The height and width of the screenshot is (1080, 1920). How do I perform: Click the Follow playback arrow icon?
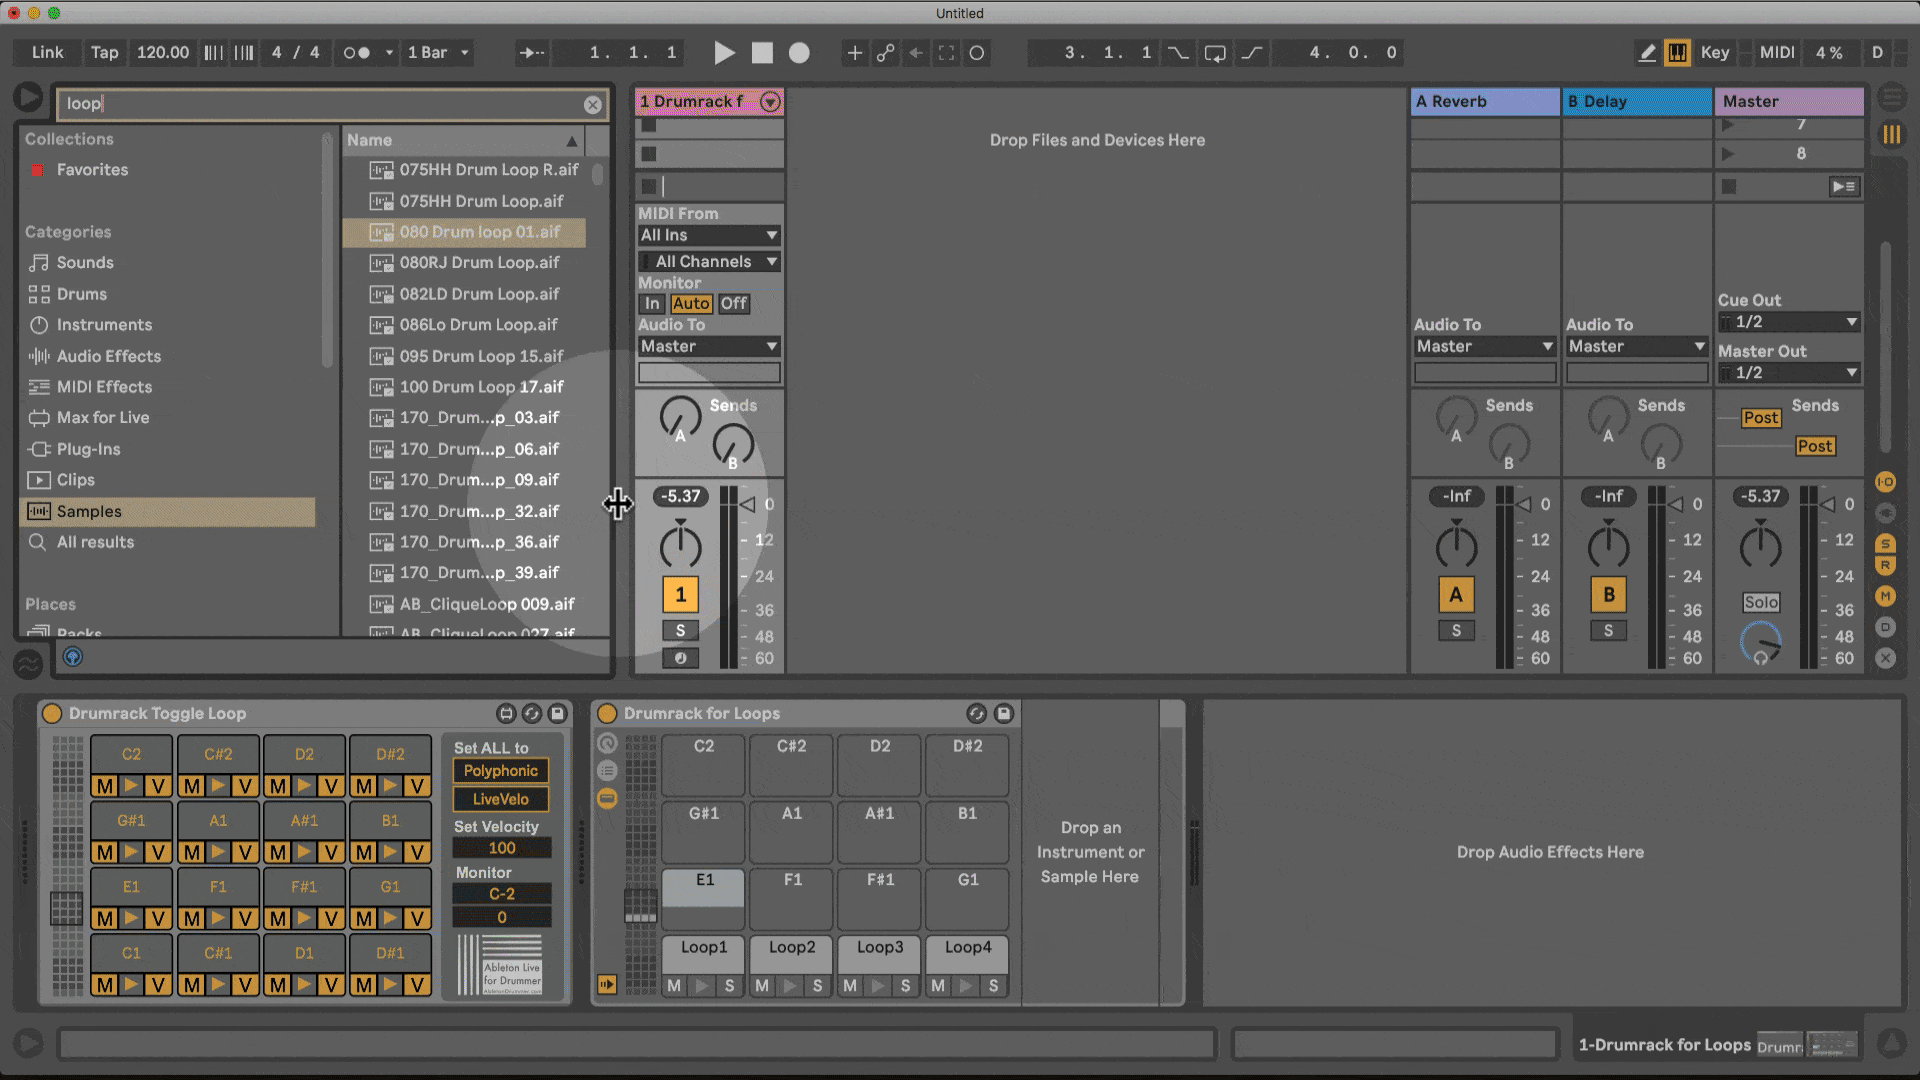(x=531, y=53)
